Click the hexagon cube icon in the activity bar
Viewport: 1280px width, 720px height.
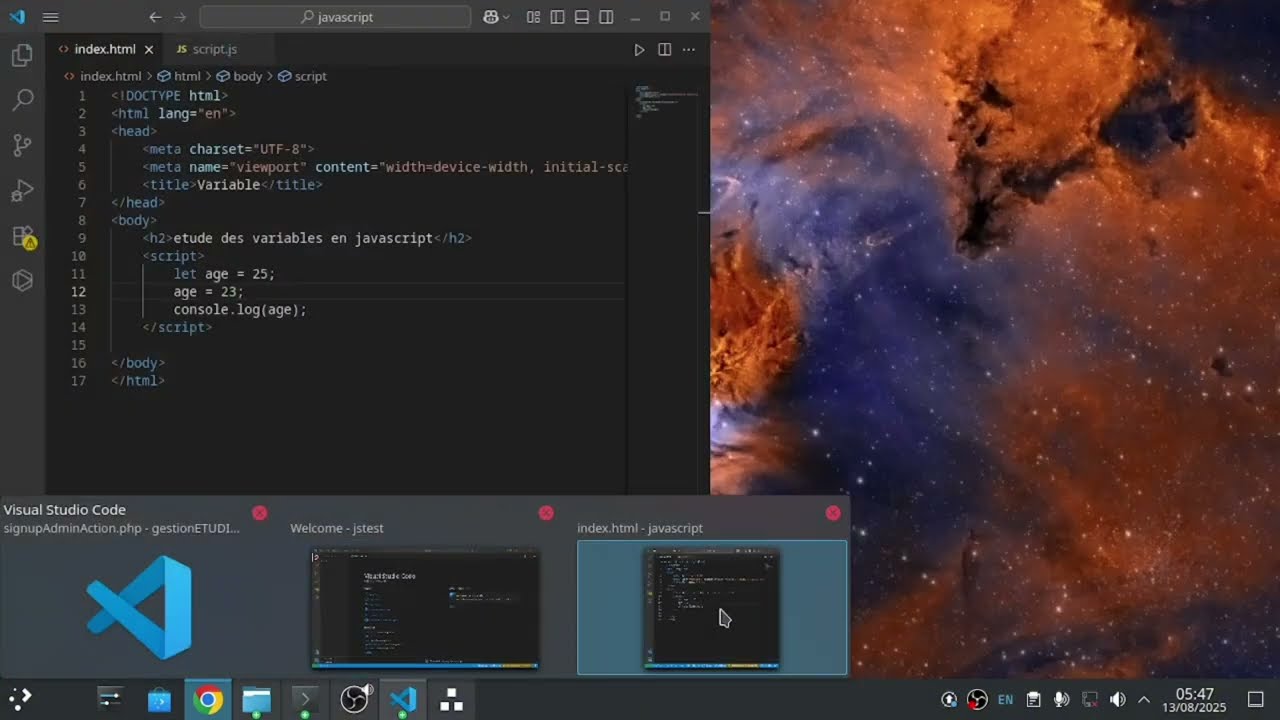pos(22,281)
